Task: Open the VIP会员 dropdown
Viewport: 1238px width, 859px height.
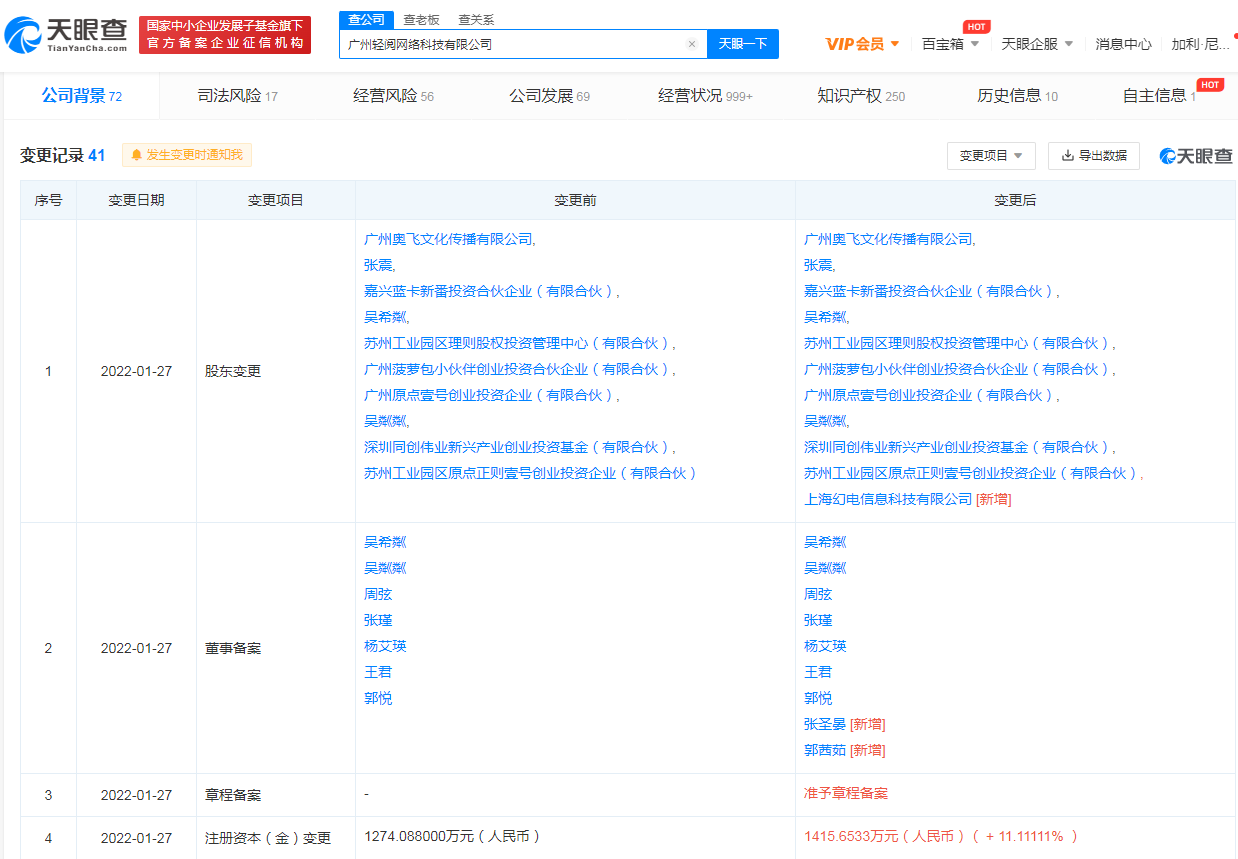Action: [862, 44]
